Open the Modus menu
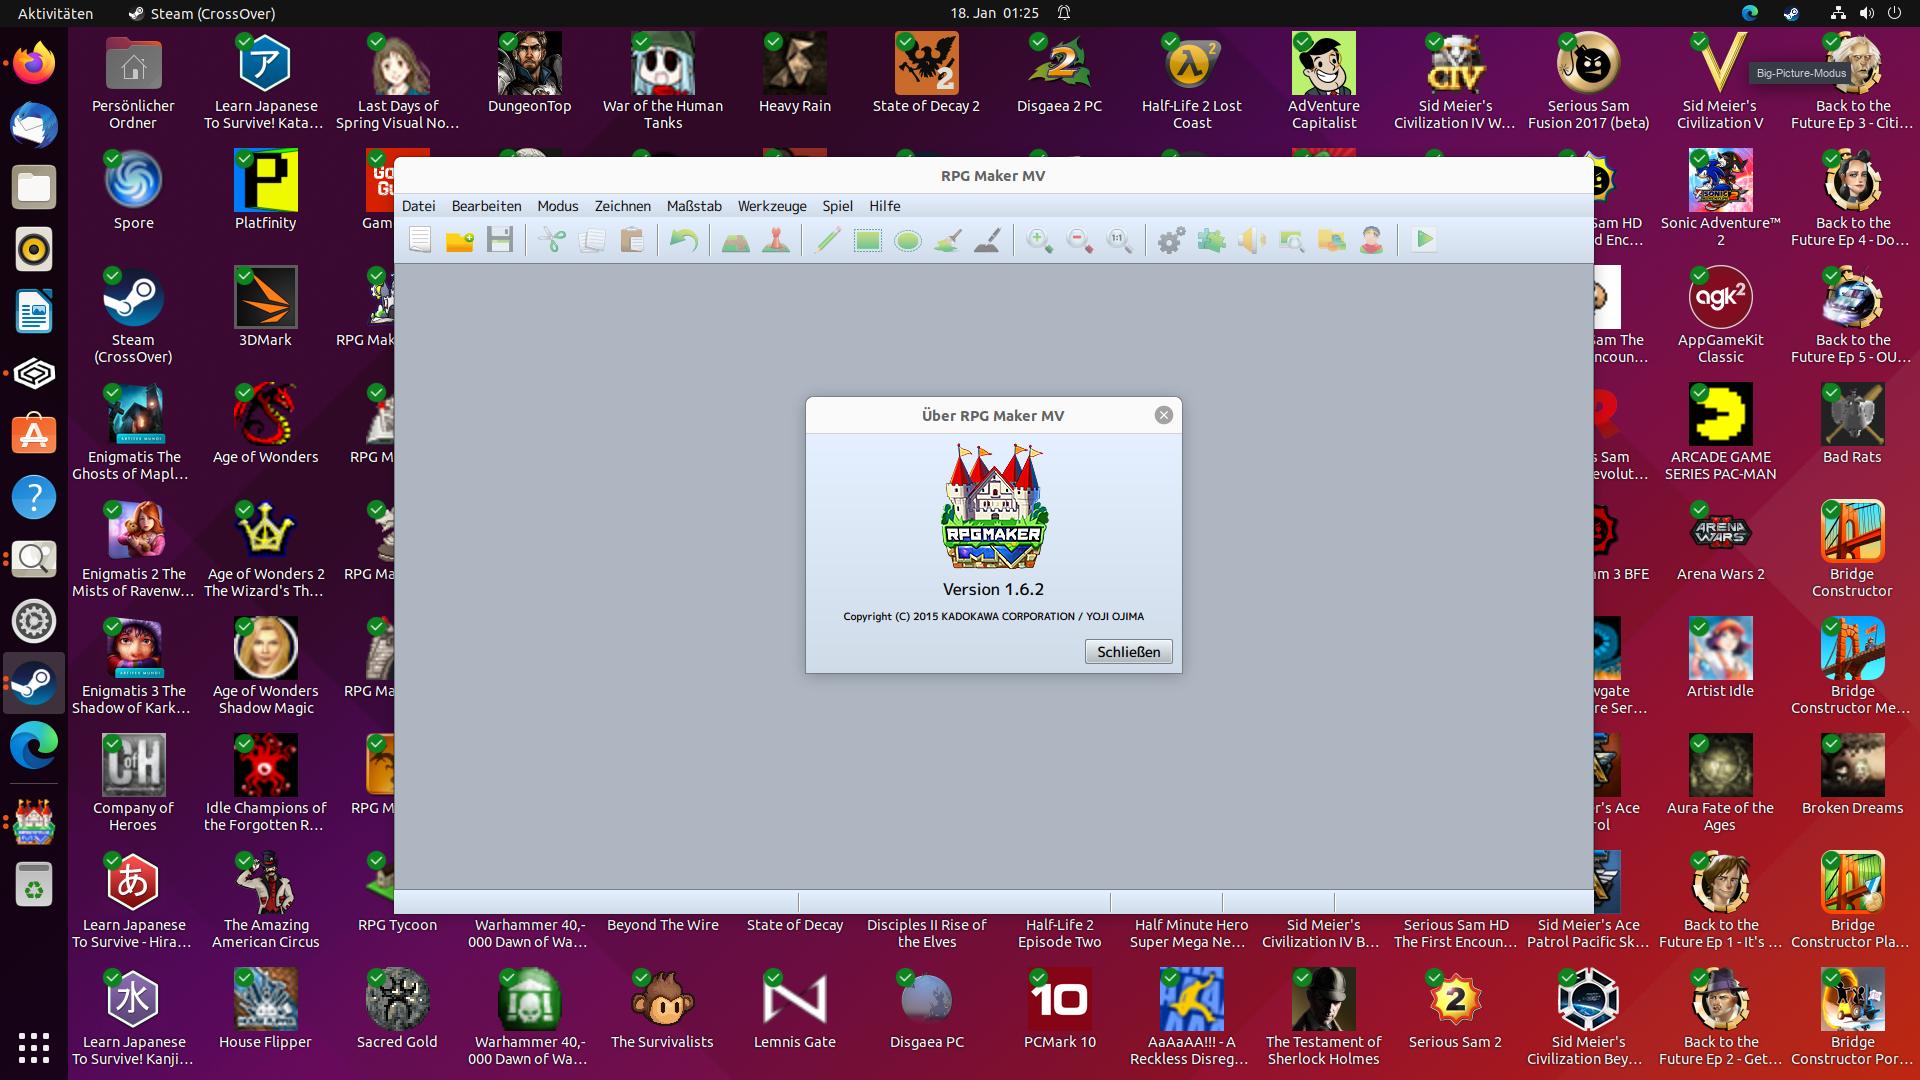 (x=557, y=207)
